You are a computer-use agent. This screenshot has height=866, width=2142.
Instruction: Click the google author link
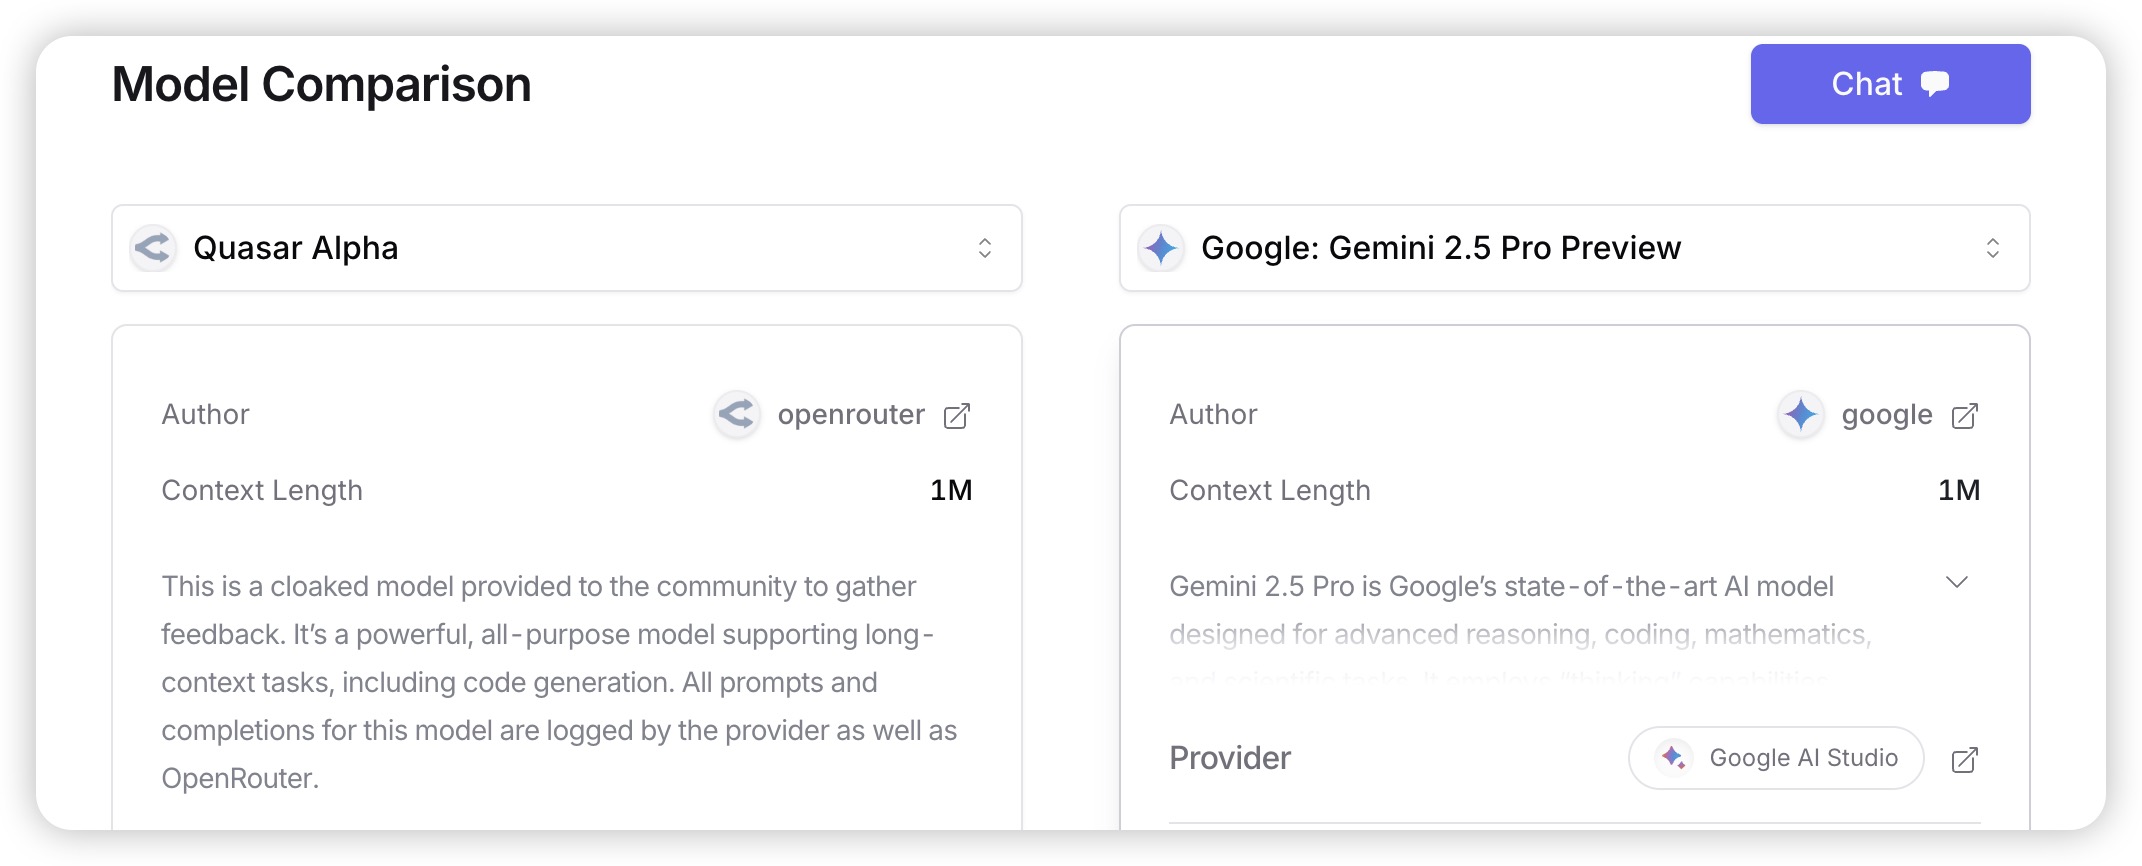(1887, 415)
